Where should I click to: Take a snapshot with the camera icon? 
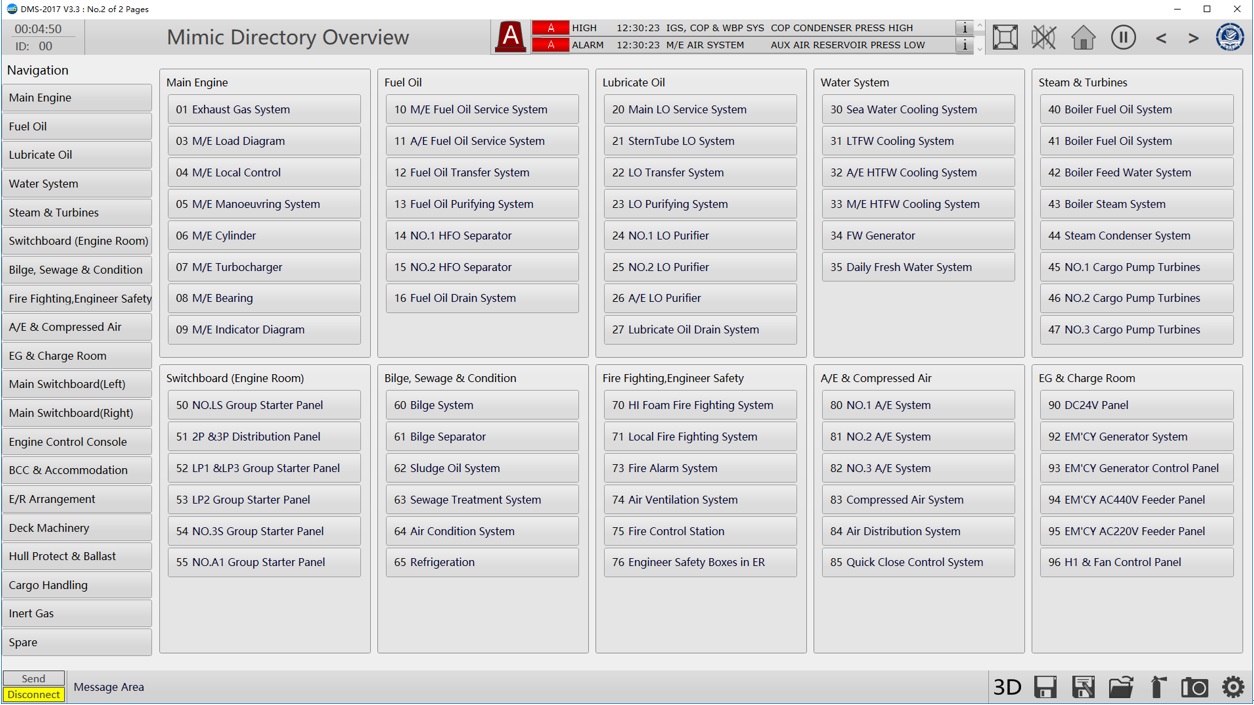[1194, 687]
